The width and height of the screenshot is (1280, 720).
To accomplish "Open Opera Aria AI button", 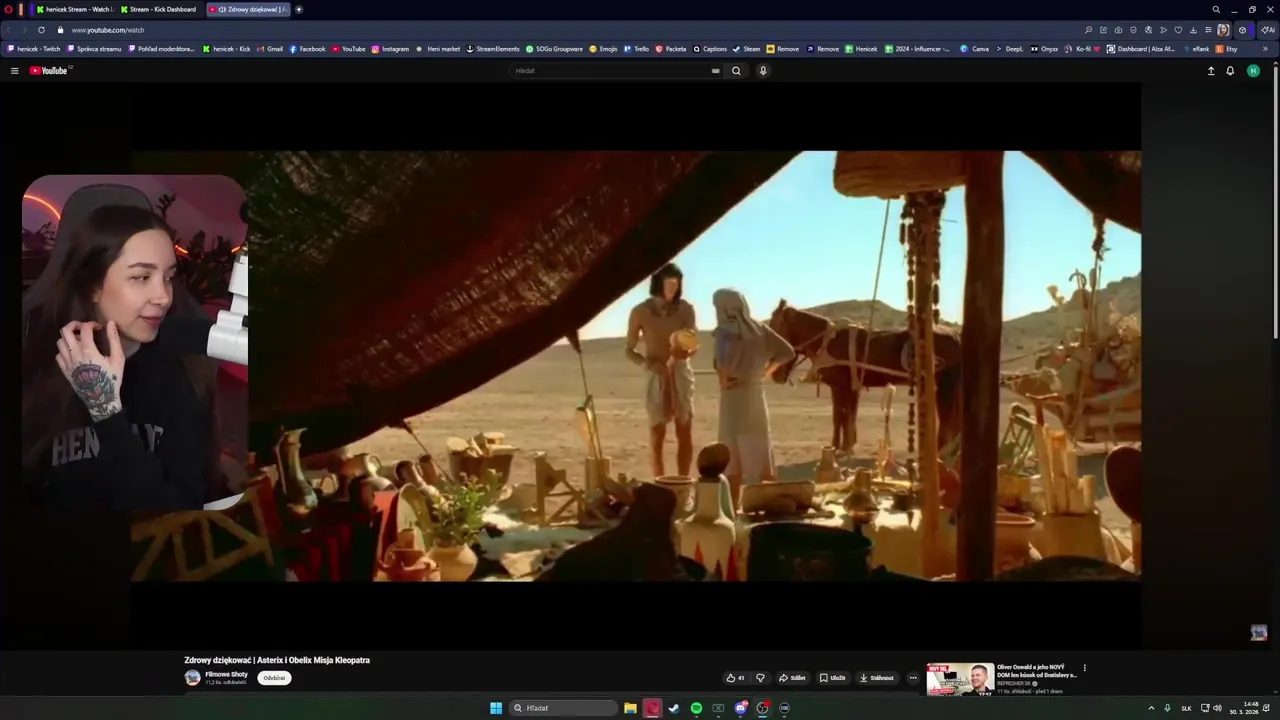I will tap(1267, 30).
